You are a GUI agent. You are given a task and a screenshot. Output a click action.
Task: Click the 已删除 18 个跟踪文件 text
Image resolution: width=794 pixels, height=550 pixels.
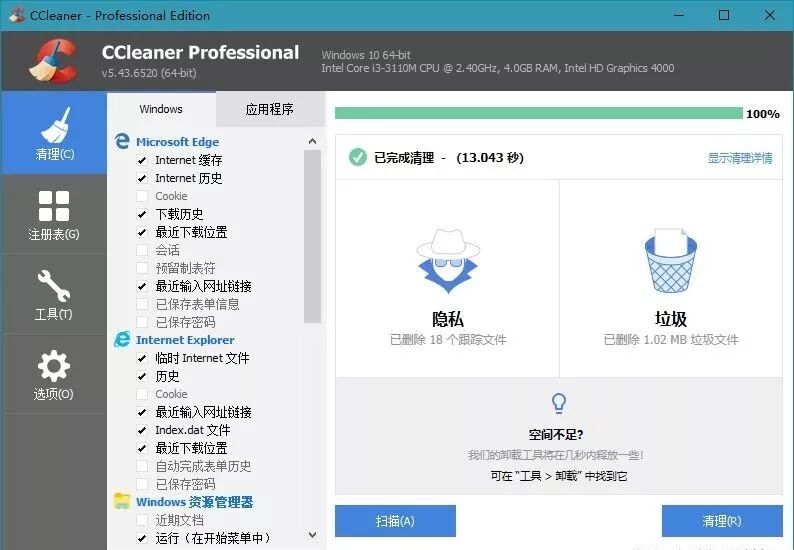click(448, 339)
